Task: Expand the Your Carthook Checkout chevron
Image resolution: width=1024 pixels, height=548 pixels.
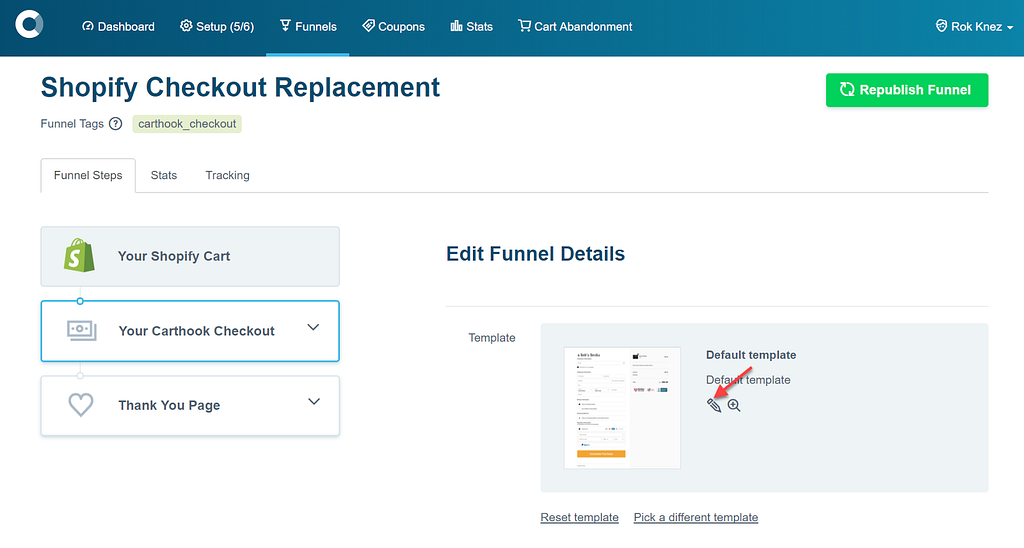Action: (313, 327)
